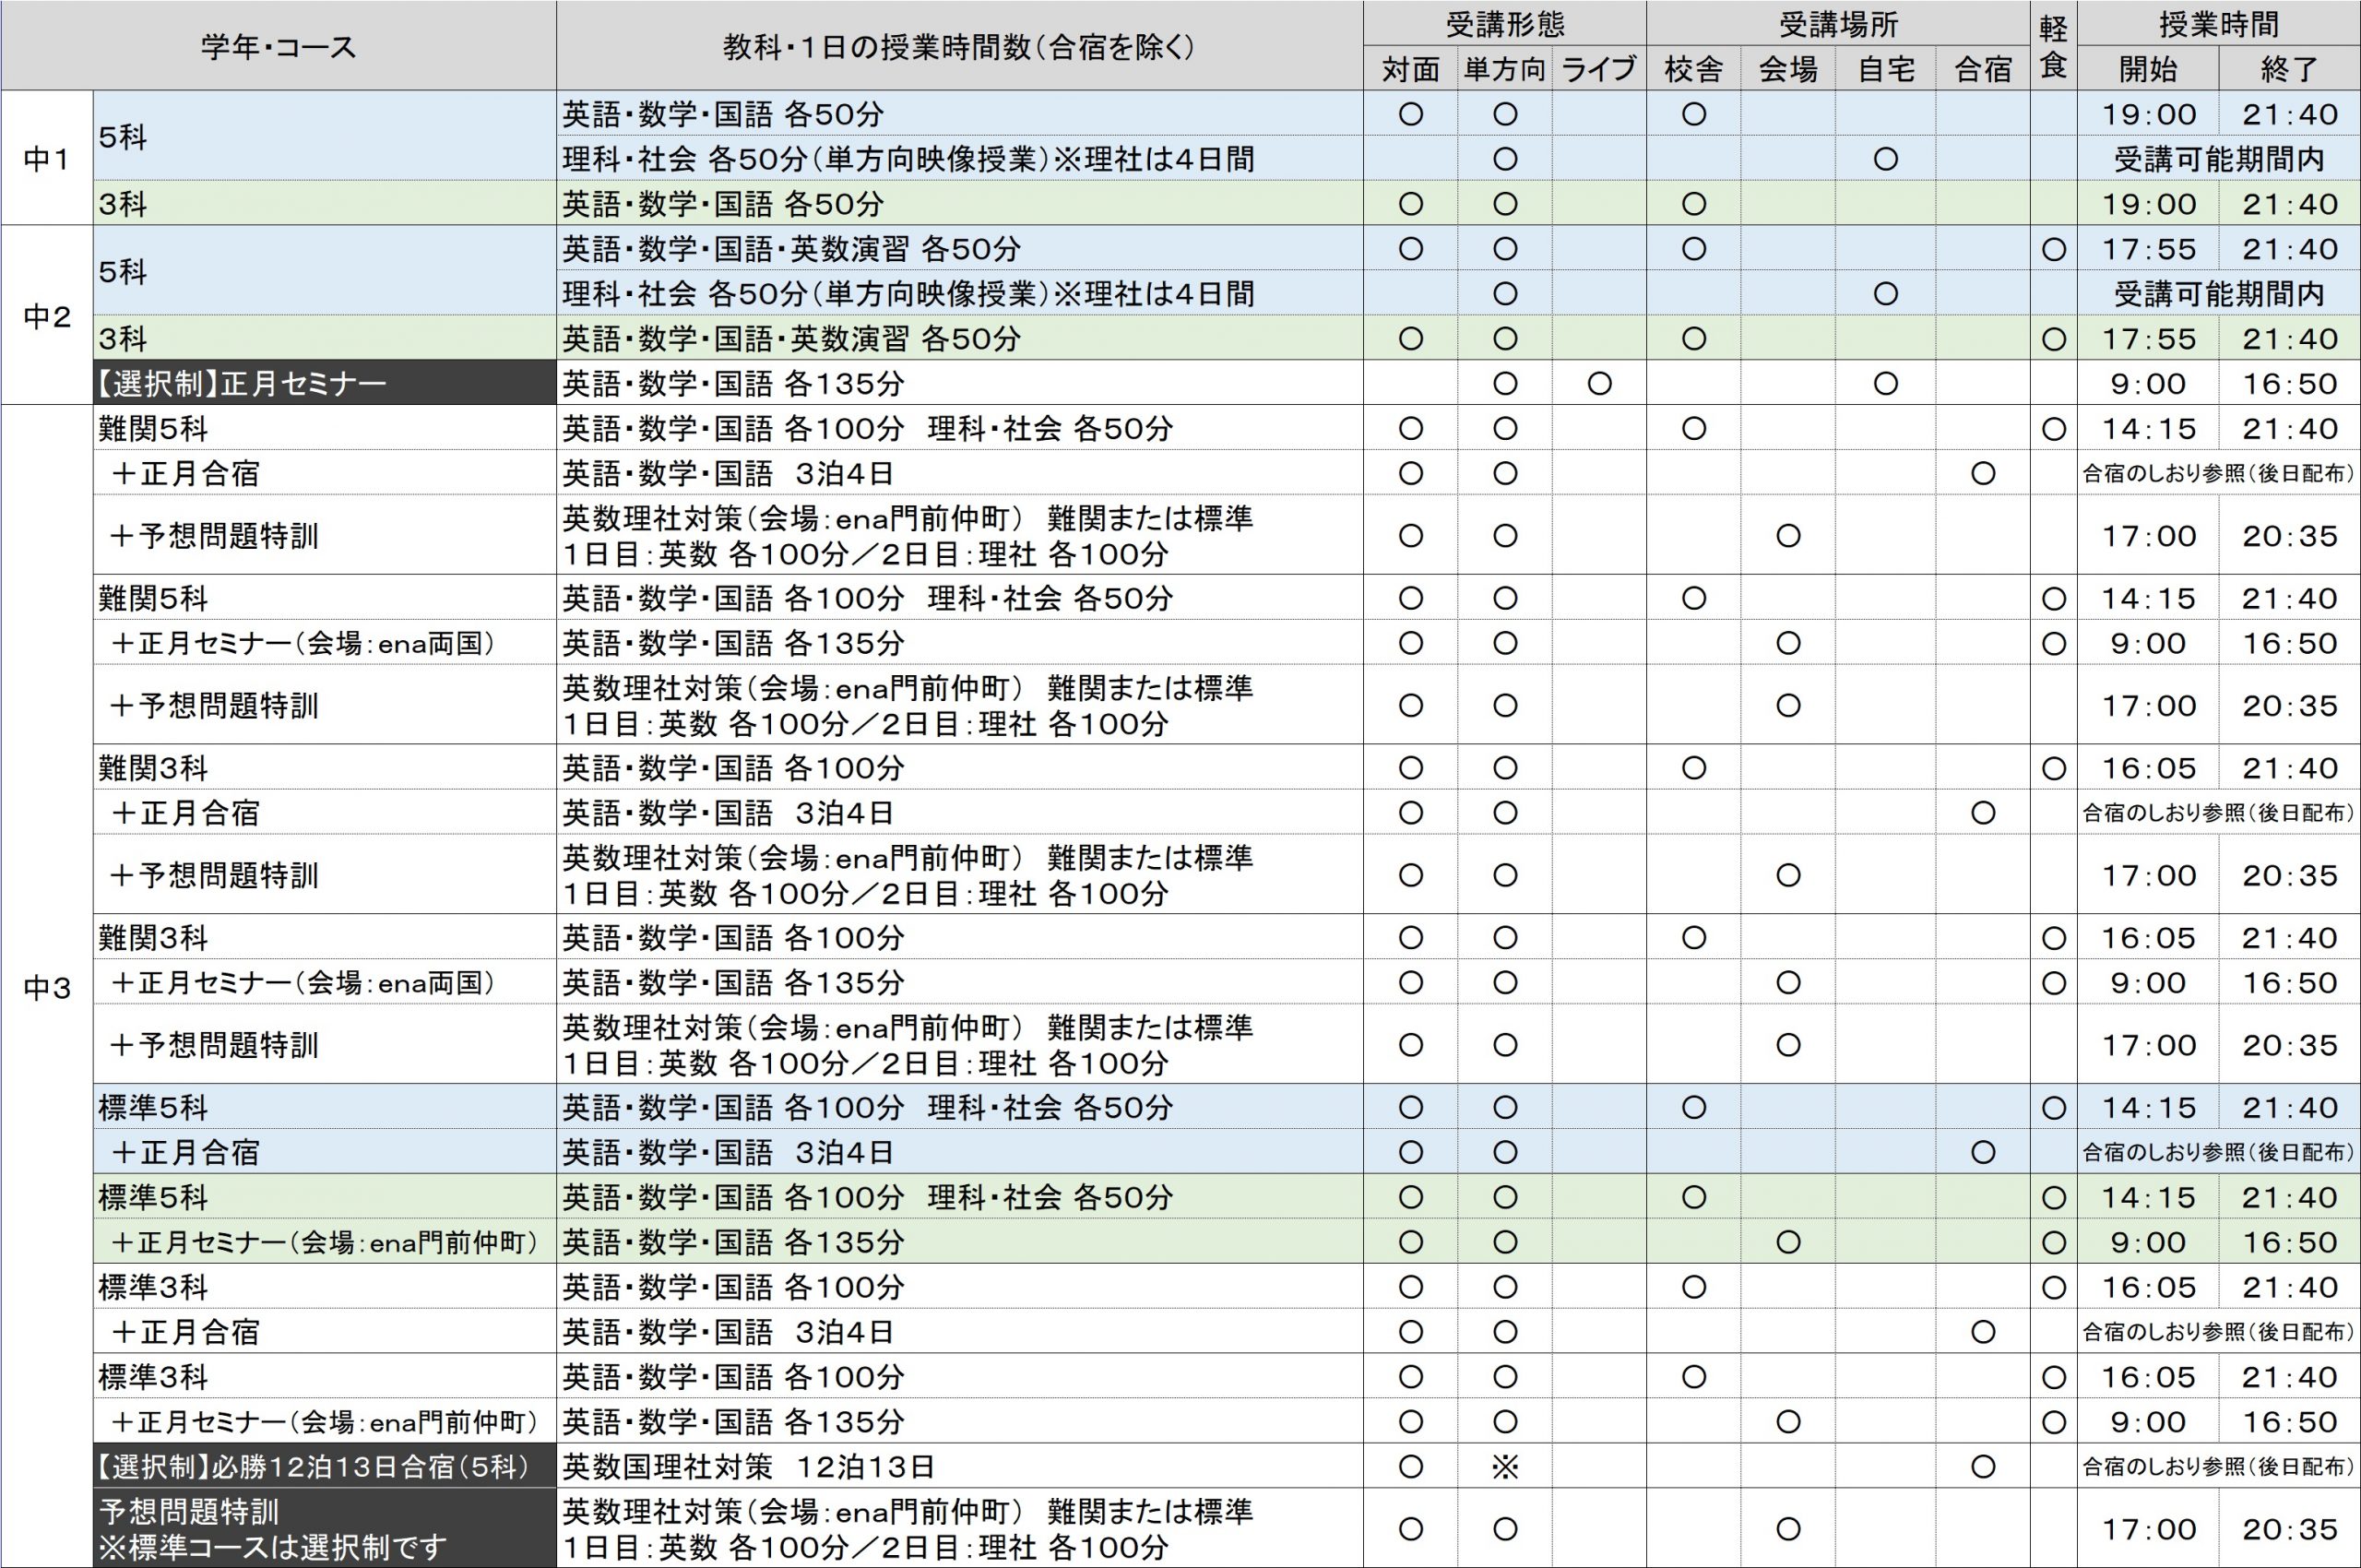Click the 自宅 circle in 中1 理科・社会 row
Screen dimensions: 2361x1568
pos(1886,160)
